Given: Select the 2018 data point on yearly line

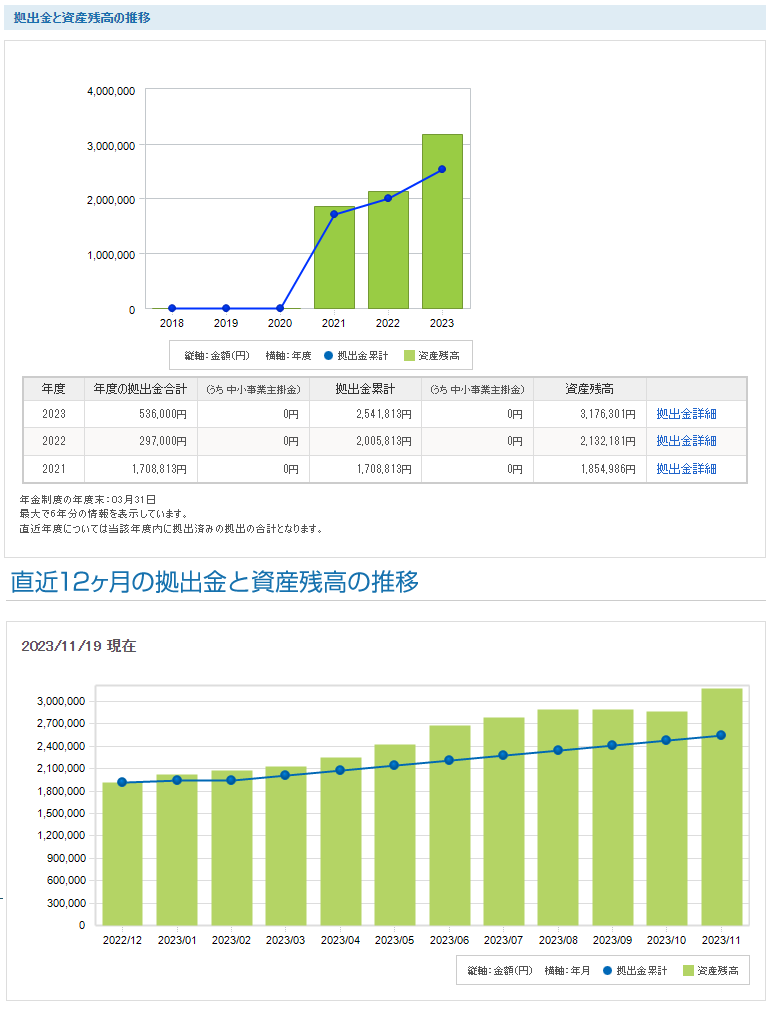Looking at the screenshot, I should (x=172, y=308).
